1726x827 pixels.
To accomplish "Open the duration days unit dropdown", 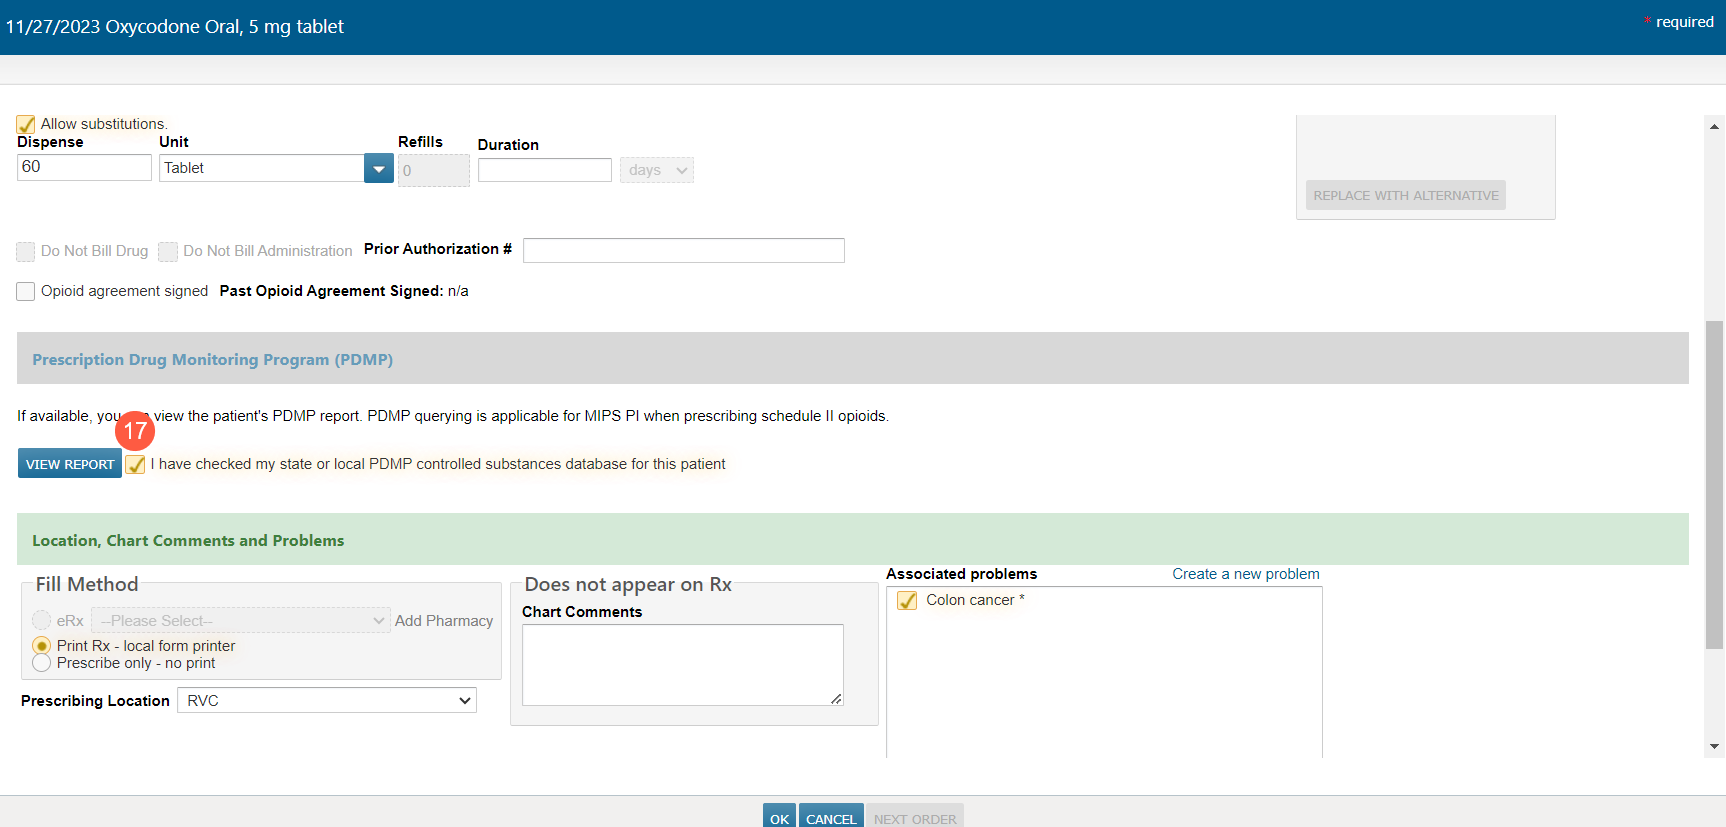I will point(657,170).
